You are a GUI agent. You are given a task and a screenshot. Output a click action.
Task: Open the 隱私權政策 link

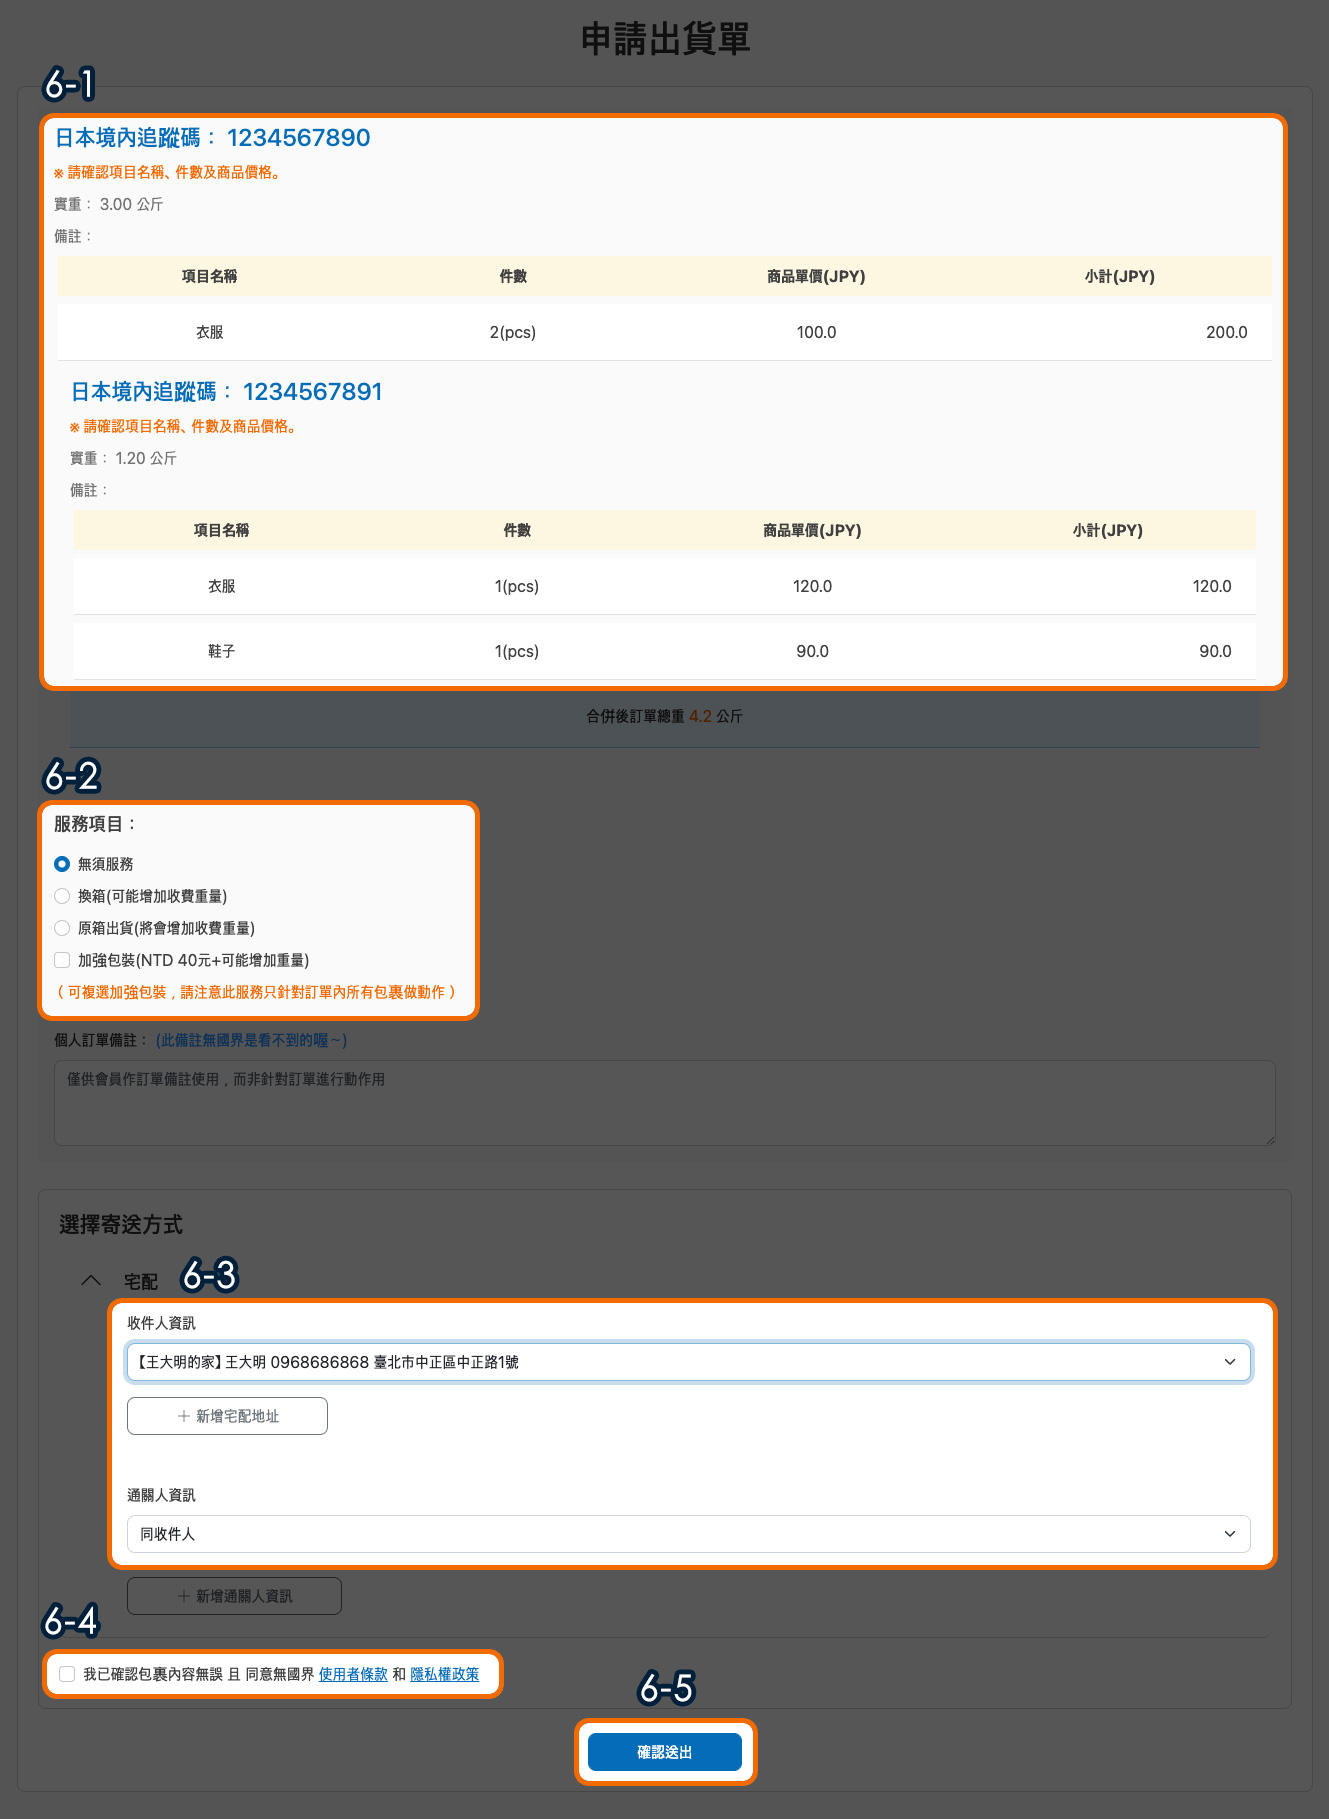pyautogui.click(x=444, y=1674)
